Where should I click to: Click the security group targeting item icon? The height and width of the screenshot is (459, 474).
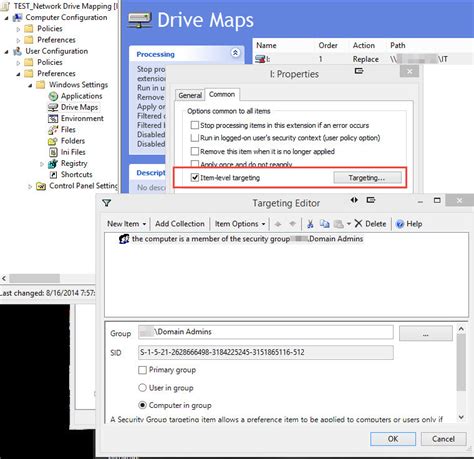coord(124,239)
